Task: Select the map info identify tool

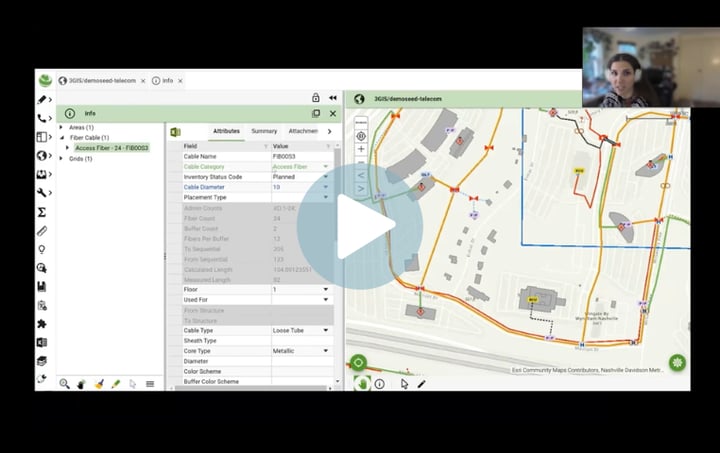Action: tap(379, 384)
